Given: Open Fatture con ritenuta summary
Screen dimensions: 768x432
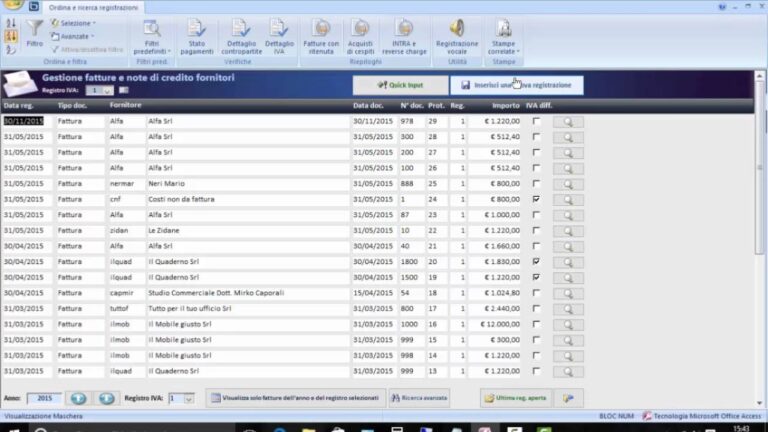Looking at the screenshot, I should pos(321,37).
